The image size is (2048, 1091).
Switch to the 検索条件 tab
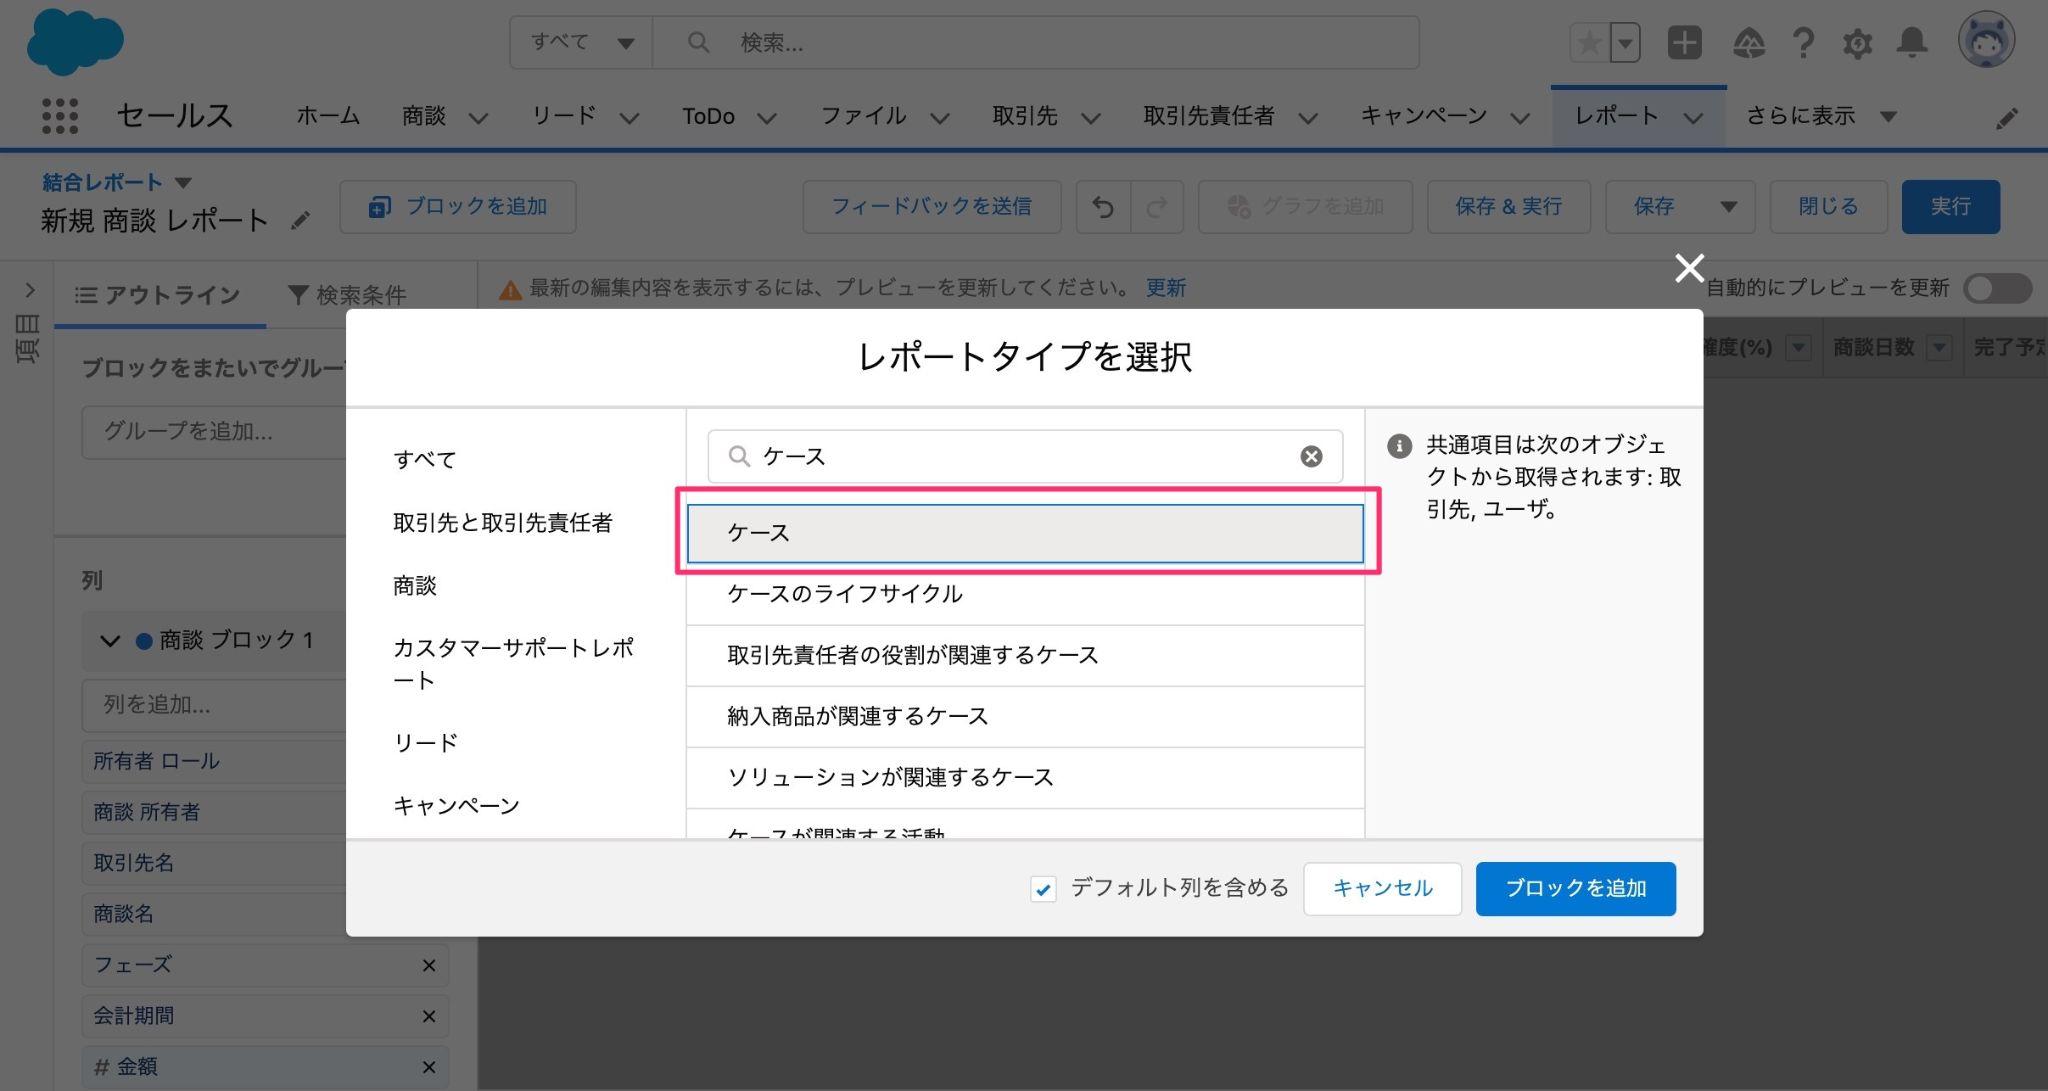pyautogui.click(x=346, y=295)
